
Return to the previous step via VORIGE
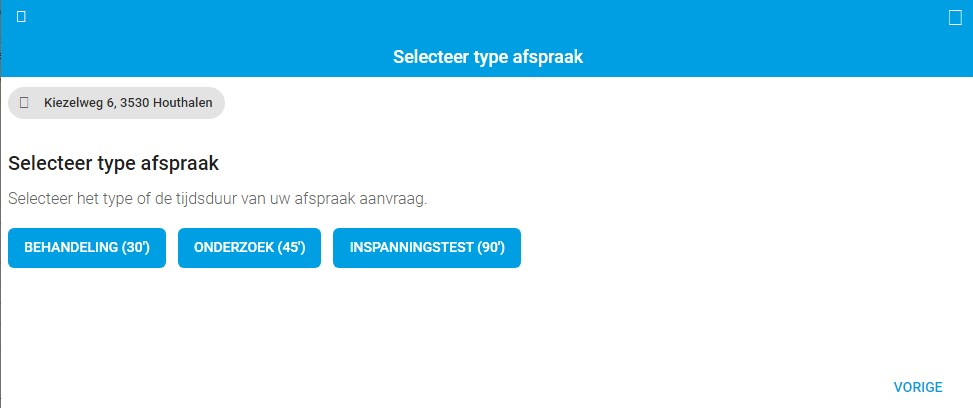pos(918,388)
